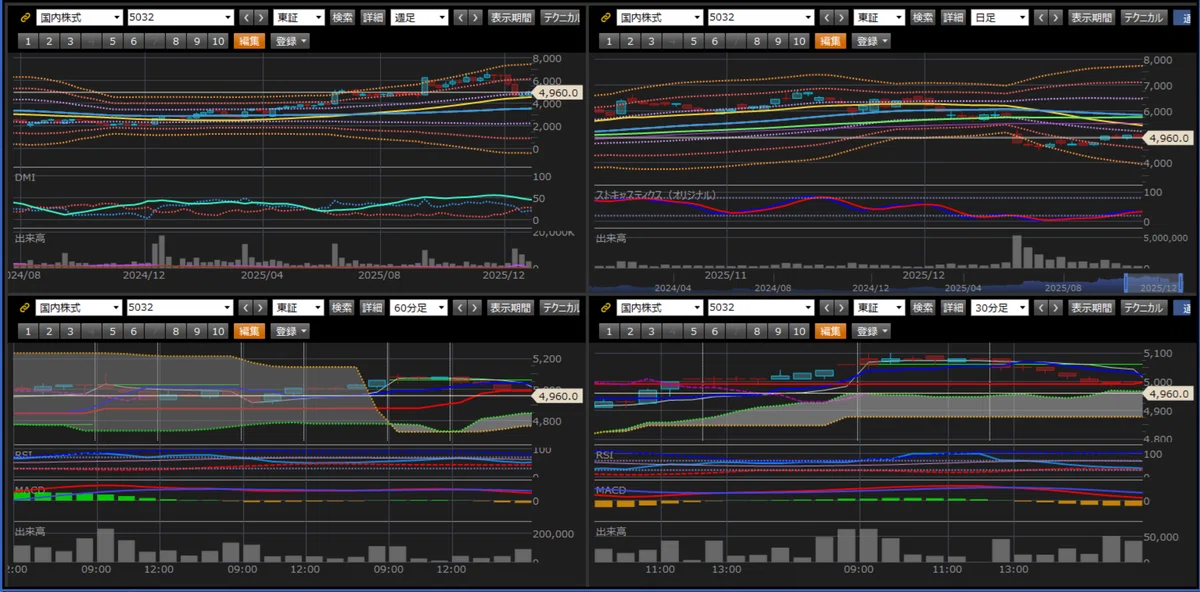Viewport: 1200px width, 592px height.
Task: Open 東証 exchange dropdown in 日足 panel
Action: tap(880, 18)
